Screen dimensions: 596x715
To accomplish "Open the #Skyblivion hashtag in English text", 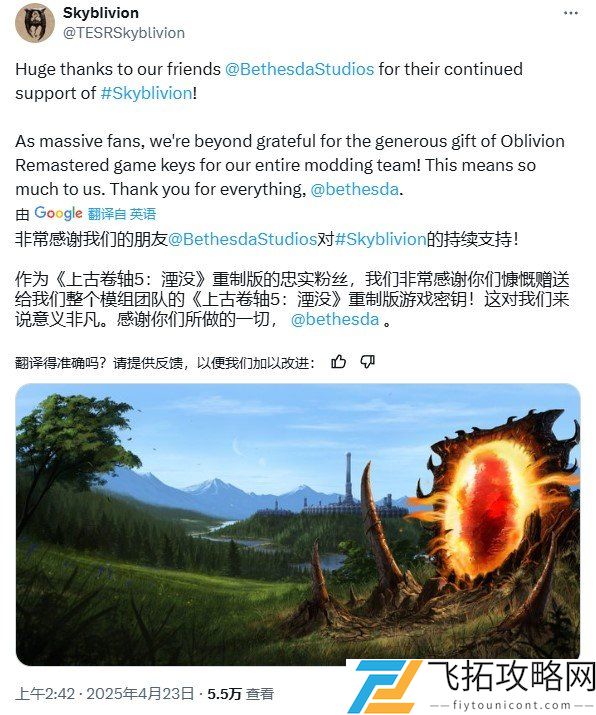I will (146, 93).
